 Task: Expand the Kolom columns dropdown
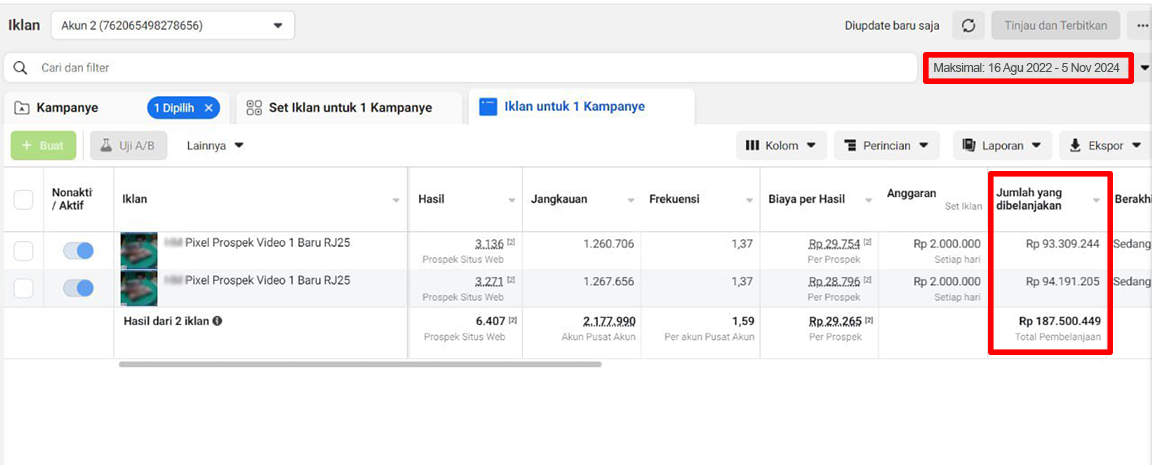click(781, 146)
